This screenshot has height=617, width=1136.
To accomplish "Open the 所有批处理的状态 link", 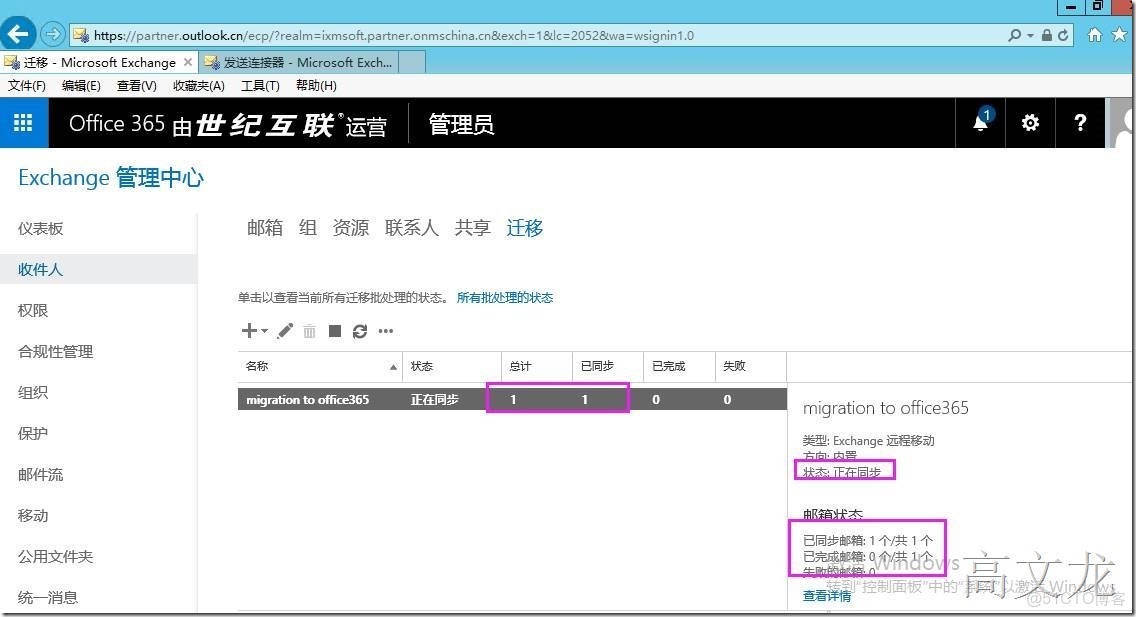I will point(505,297).
